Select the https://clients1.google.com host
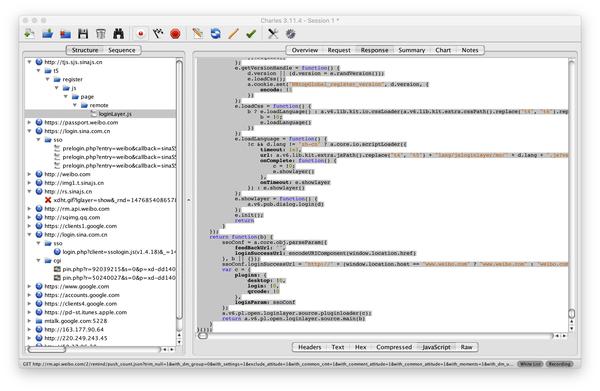This screenshot has width=600, height=391. click(x=80, y=226)
